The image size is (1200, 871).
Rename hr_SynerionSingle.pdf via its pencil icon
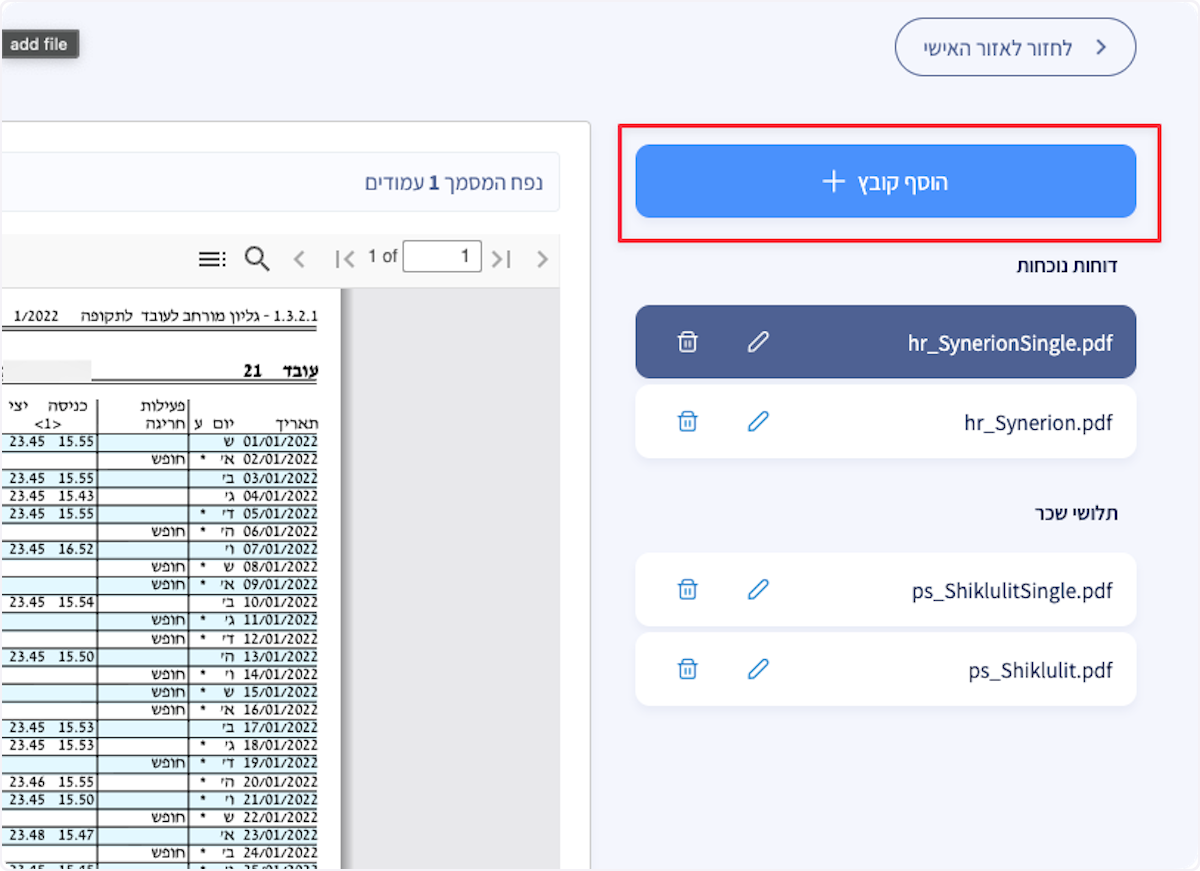(x=758, y=341)
